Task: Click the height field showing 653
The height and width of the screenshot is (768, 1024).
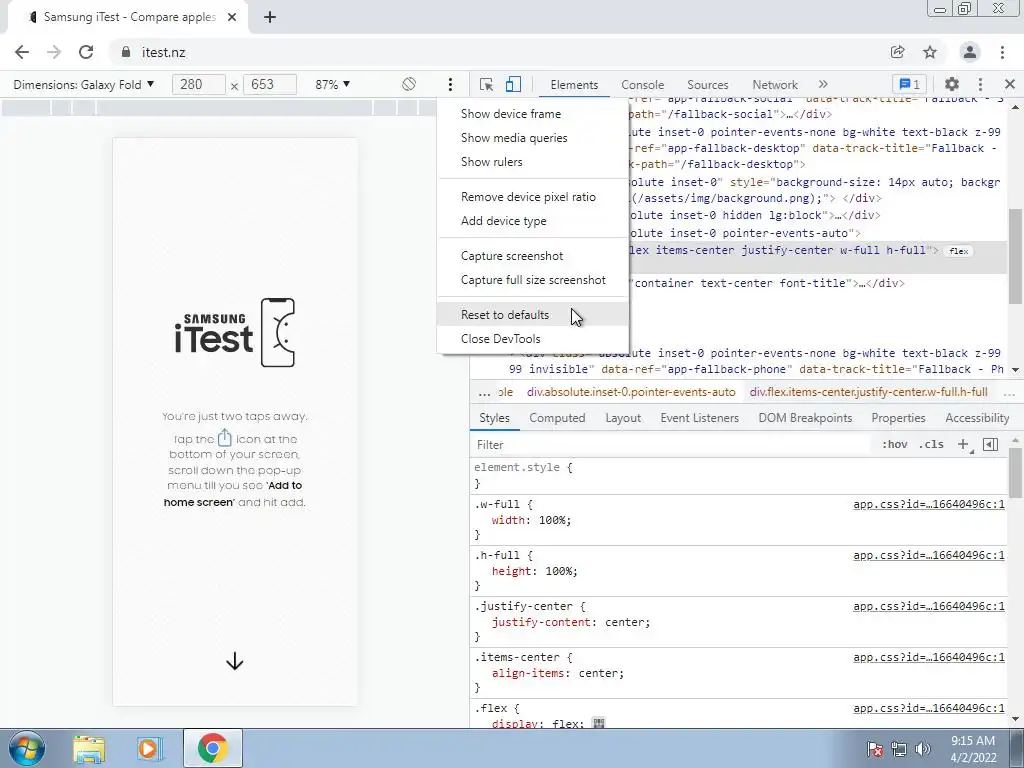Action: 270,84
